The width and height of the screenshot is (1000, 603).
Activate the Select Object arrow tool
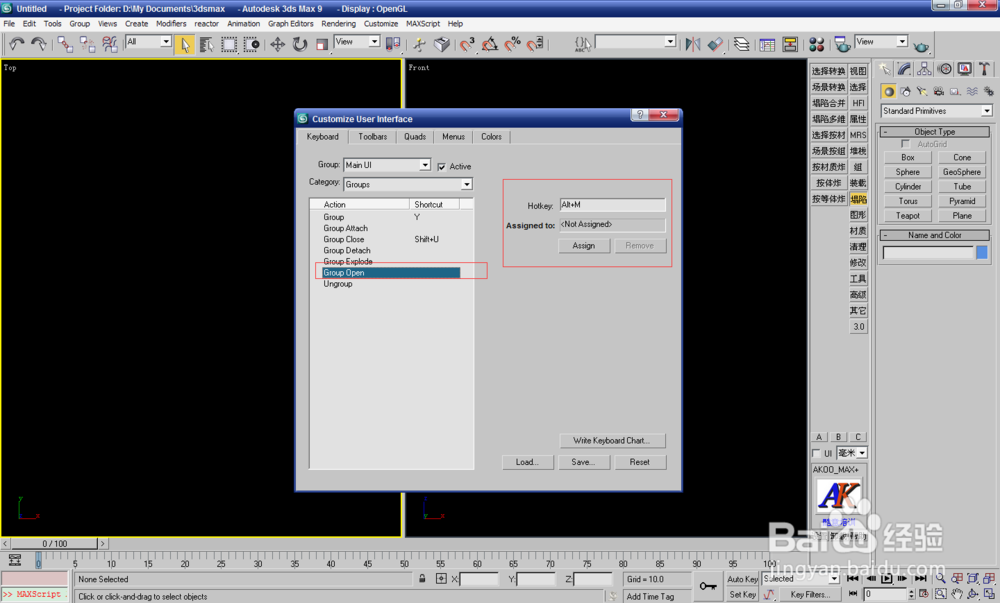pos(184,44)
